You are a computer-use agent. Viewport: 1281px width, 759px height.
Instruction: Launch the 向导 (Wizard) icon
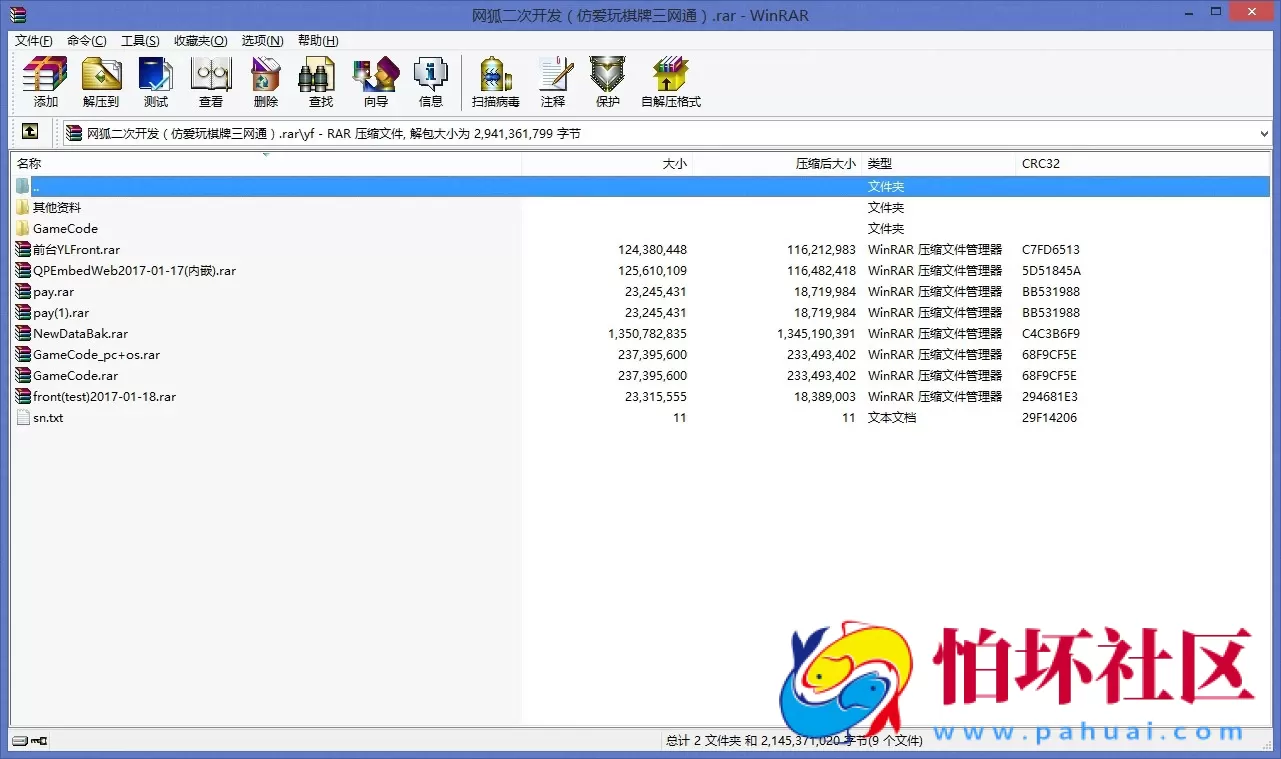click(375, 80)
